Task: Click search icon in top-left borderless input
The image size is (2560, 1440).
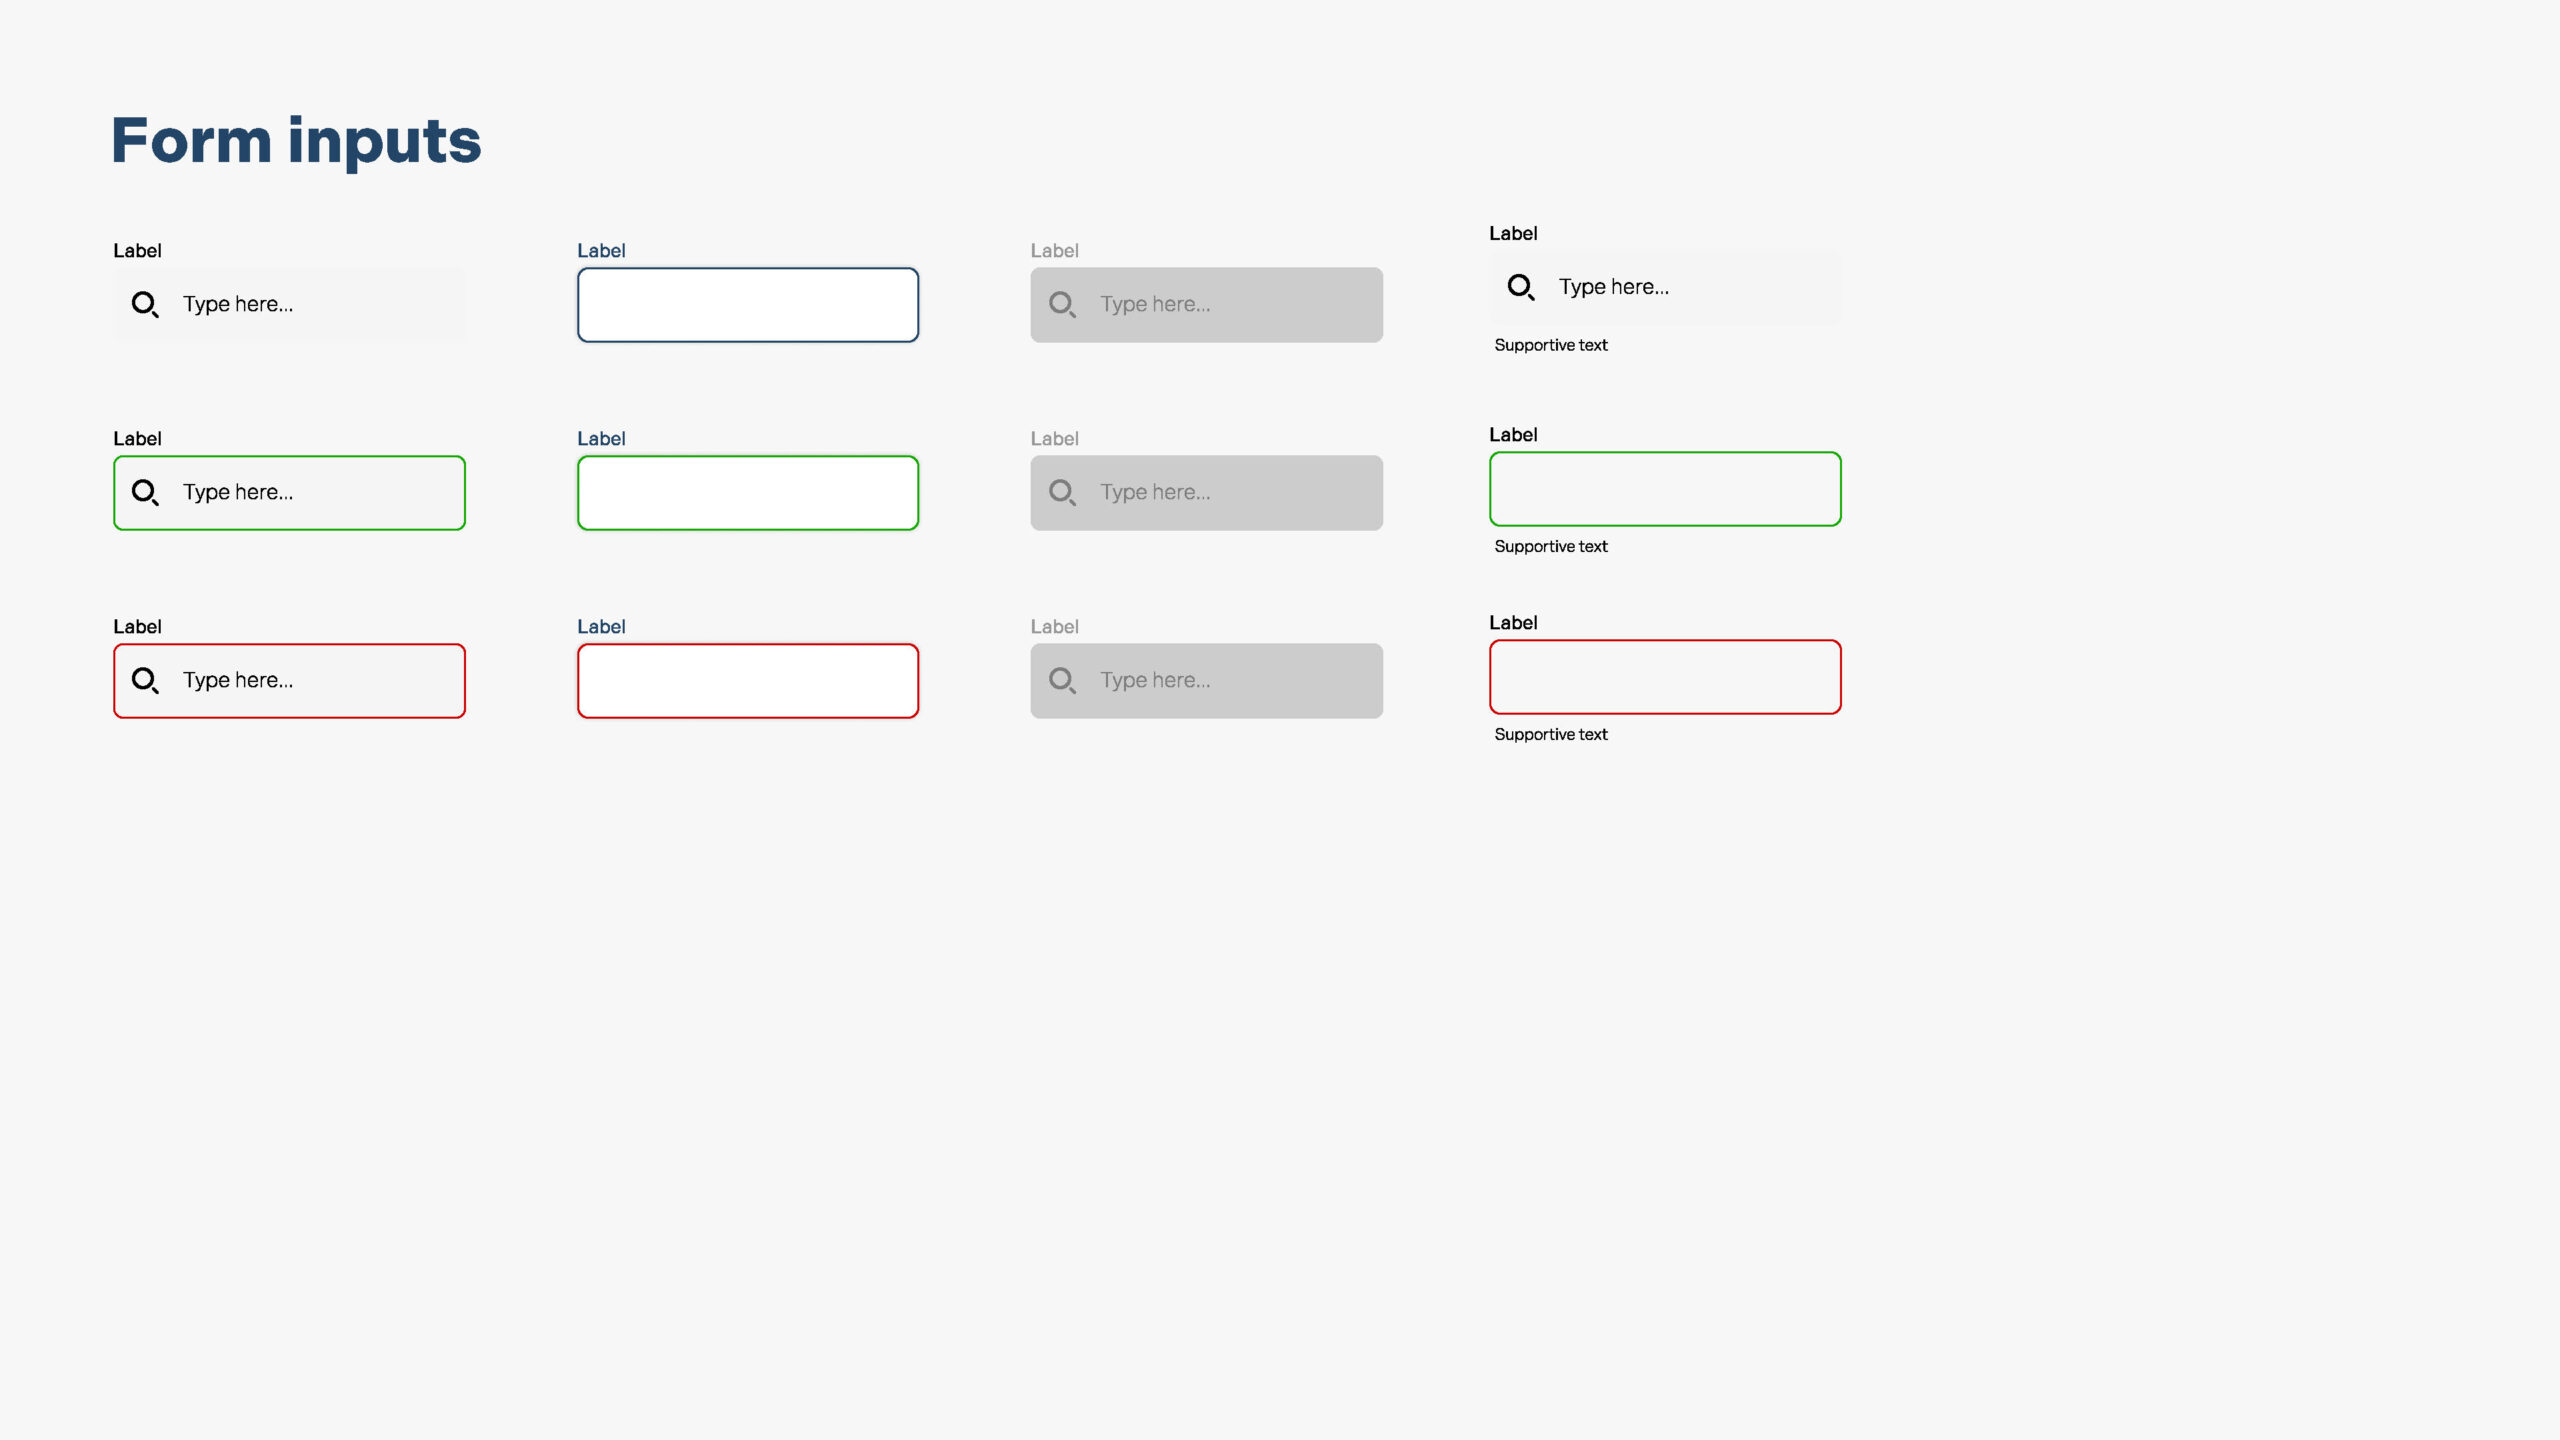Action: click(145, 304)
